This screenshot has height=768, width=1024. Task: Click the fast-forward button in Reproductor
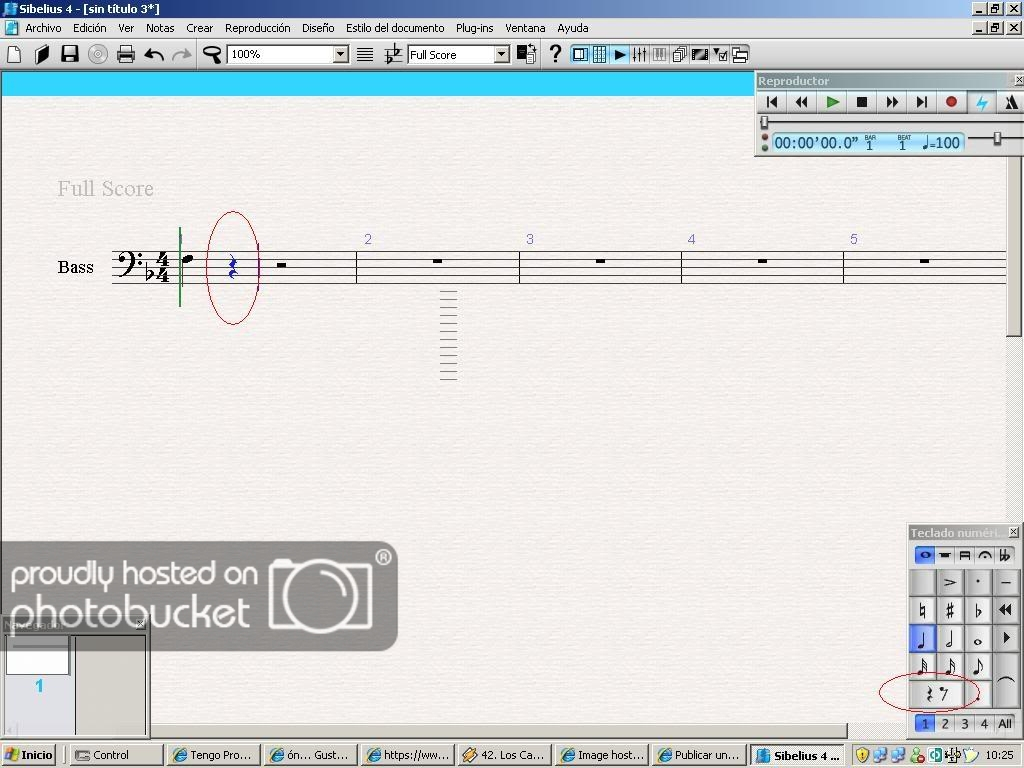tap(892, 102)
